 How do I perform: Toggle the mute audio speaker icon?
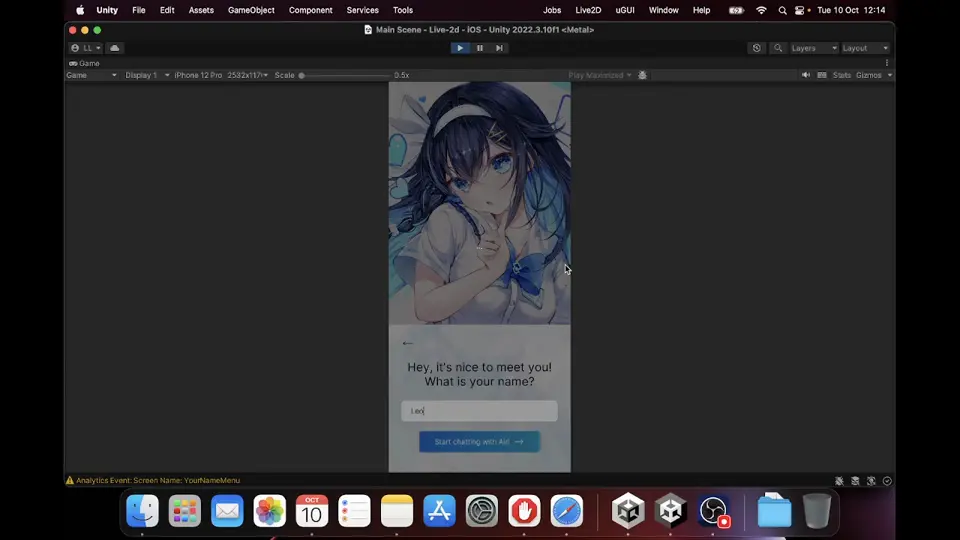(806, 75)
